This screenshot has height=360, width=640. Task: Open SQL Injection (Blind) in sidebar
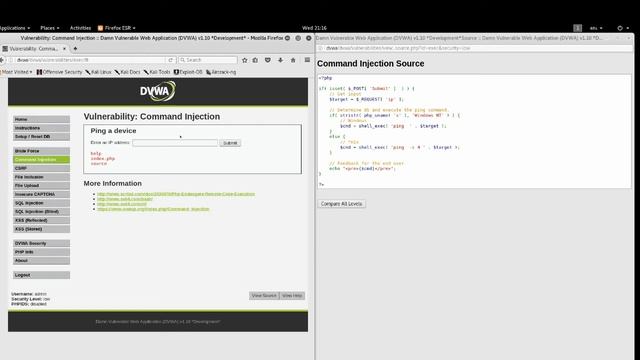[x=41, y=211]
